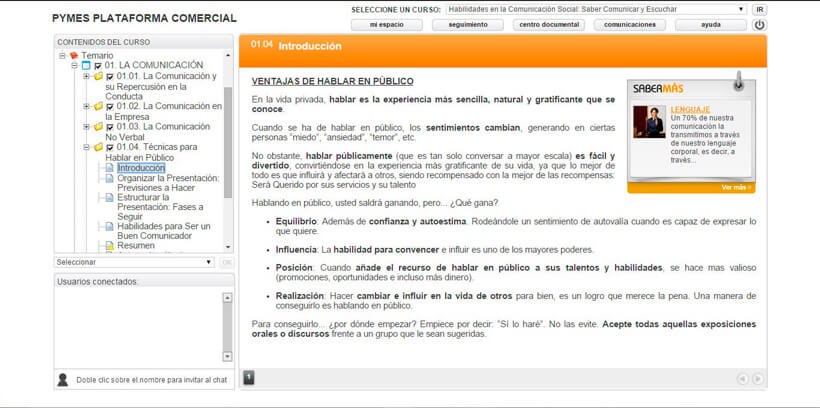Go to previous page arrow in content footer
Viewport: 820px width, 408px height.
tap(743, 379)
